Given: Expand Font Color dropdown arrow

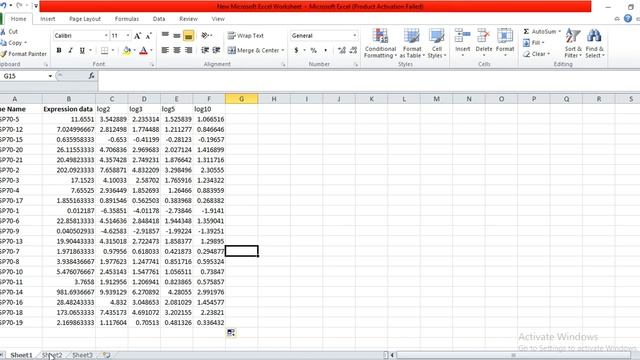Looking at the screenshot, I should (151, 50).
